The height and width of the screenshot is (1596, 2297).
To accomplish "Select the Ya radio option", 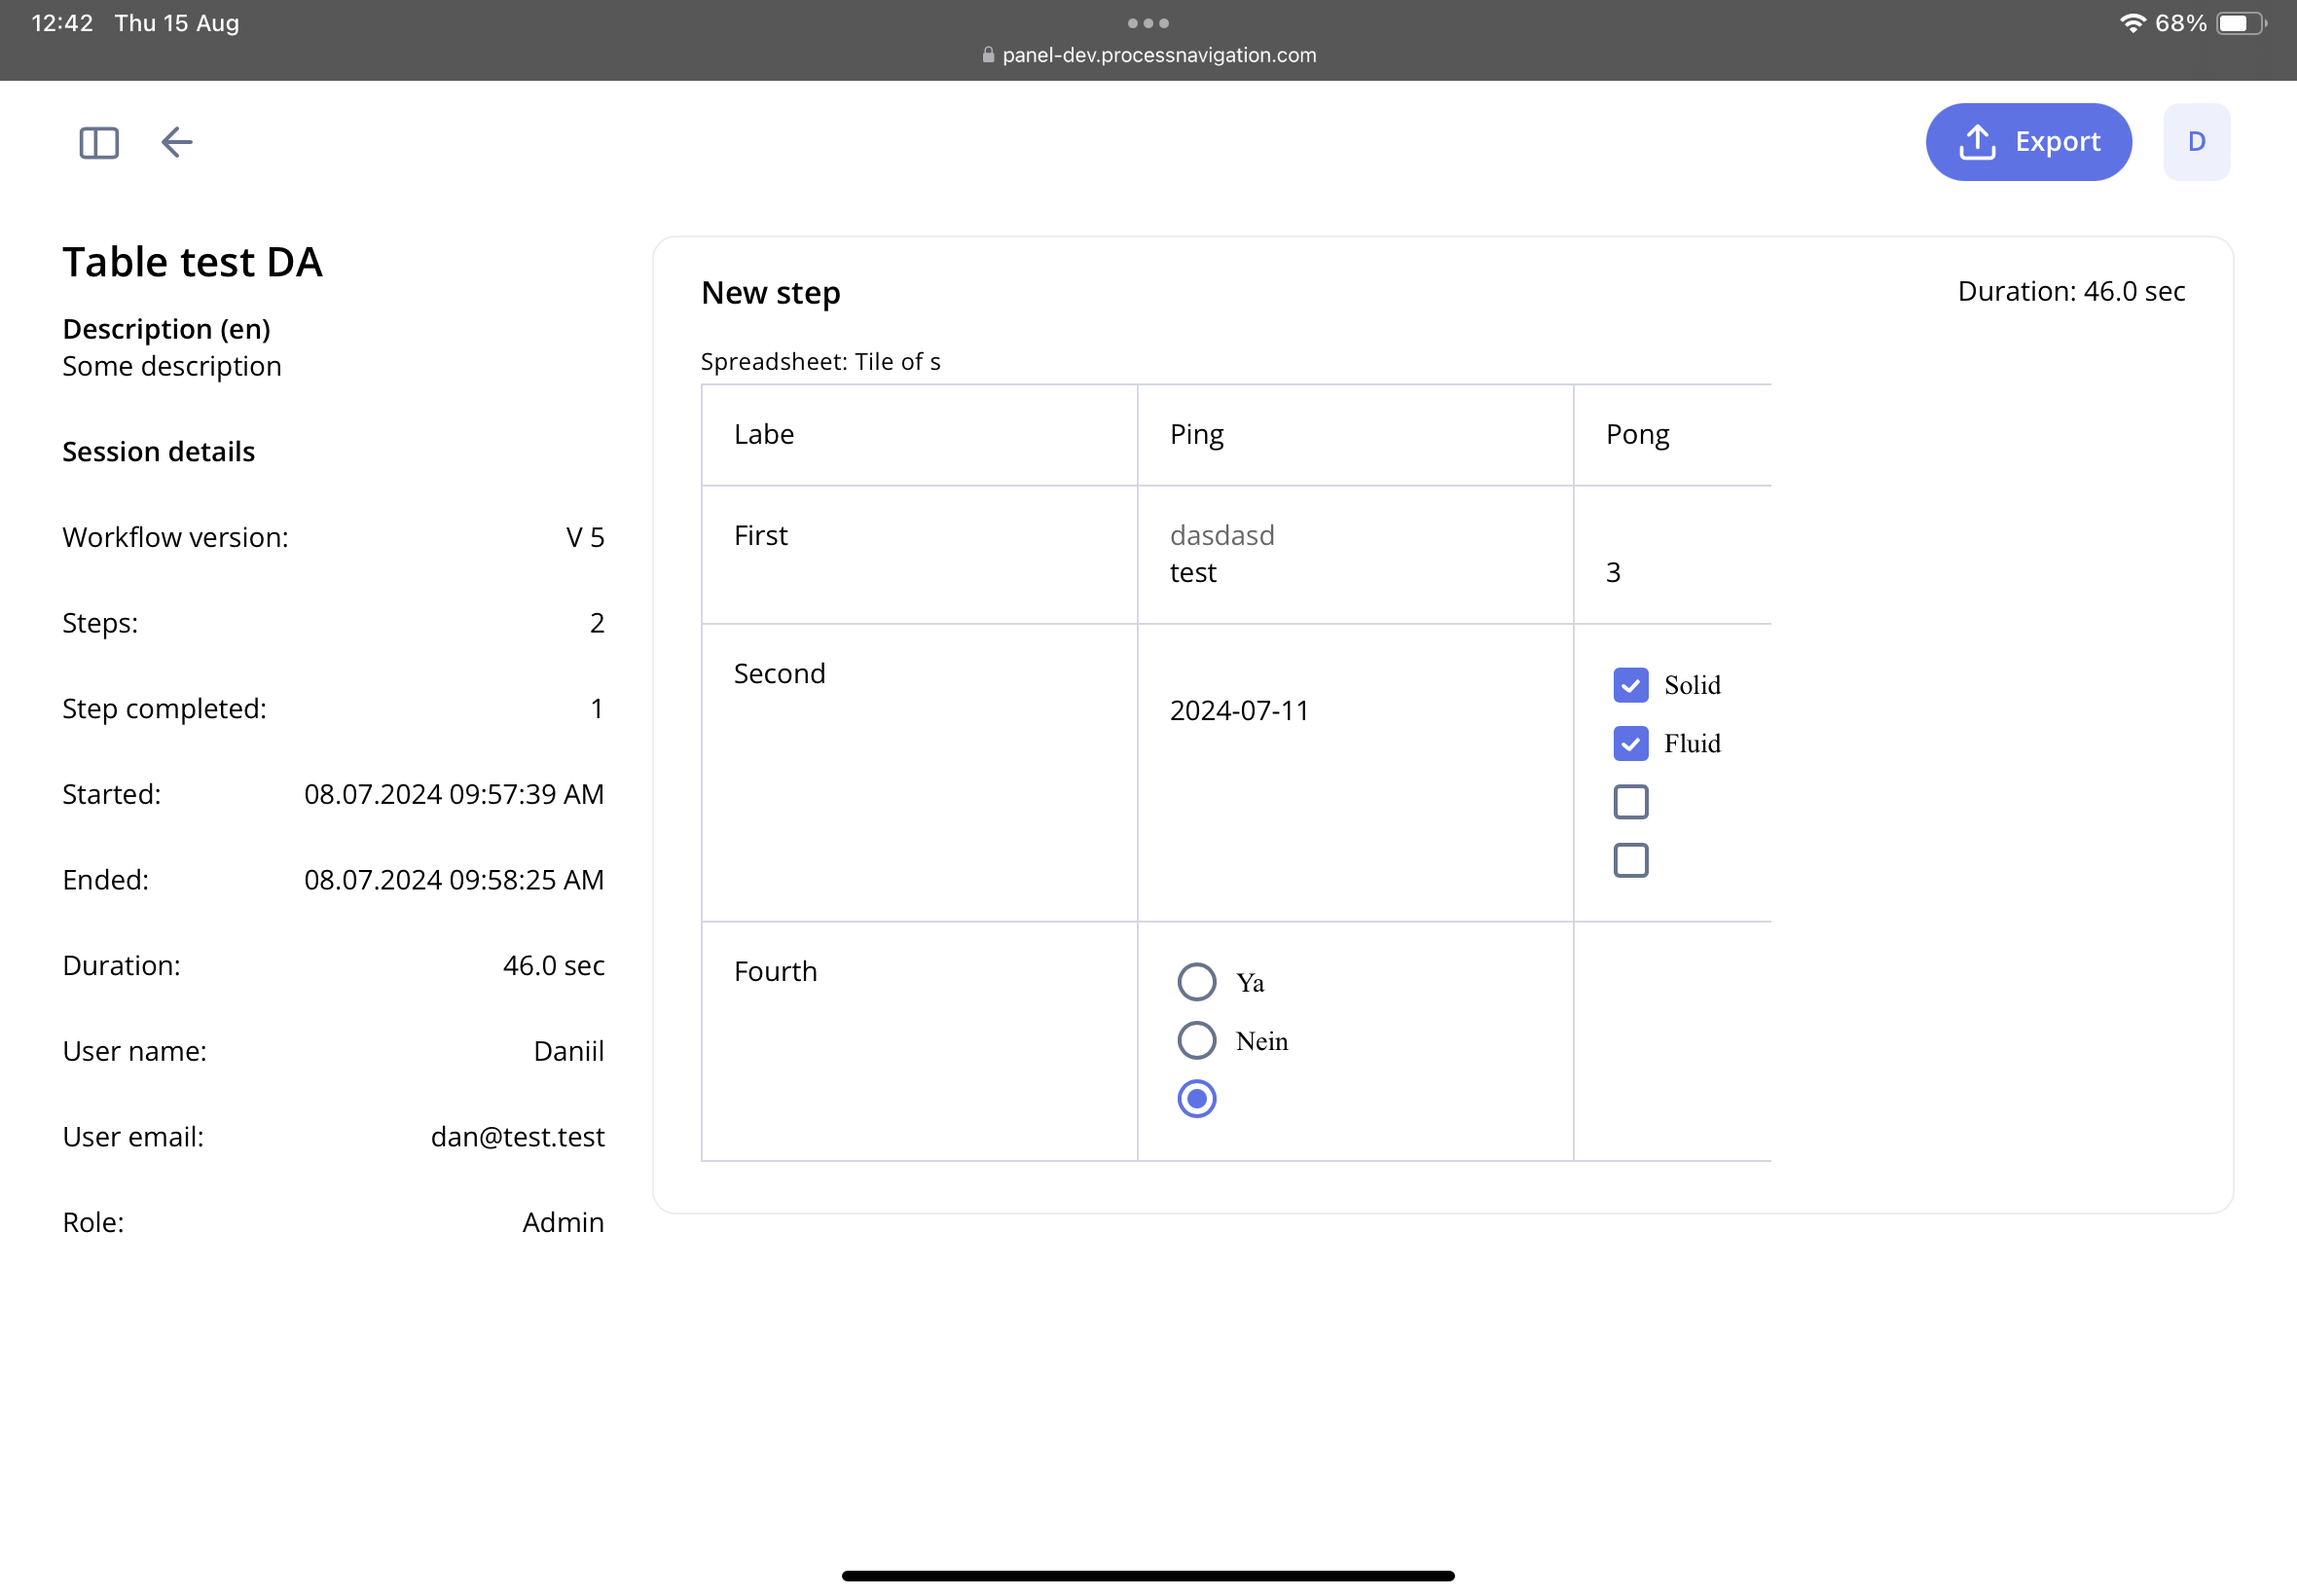I will click(x=1196, y=982).
